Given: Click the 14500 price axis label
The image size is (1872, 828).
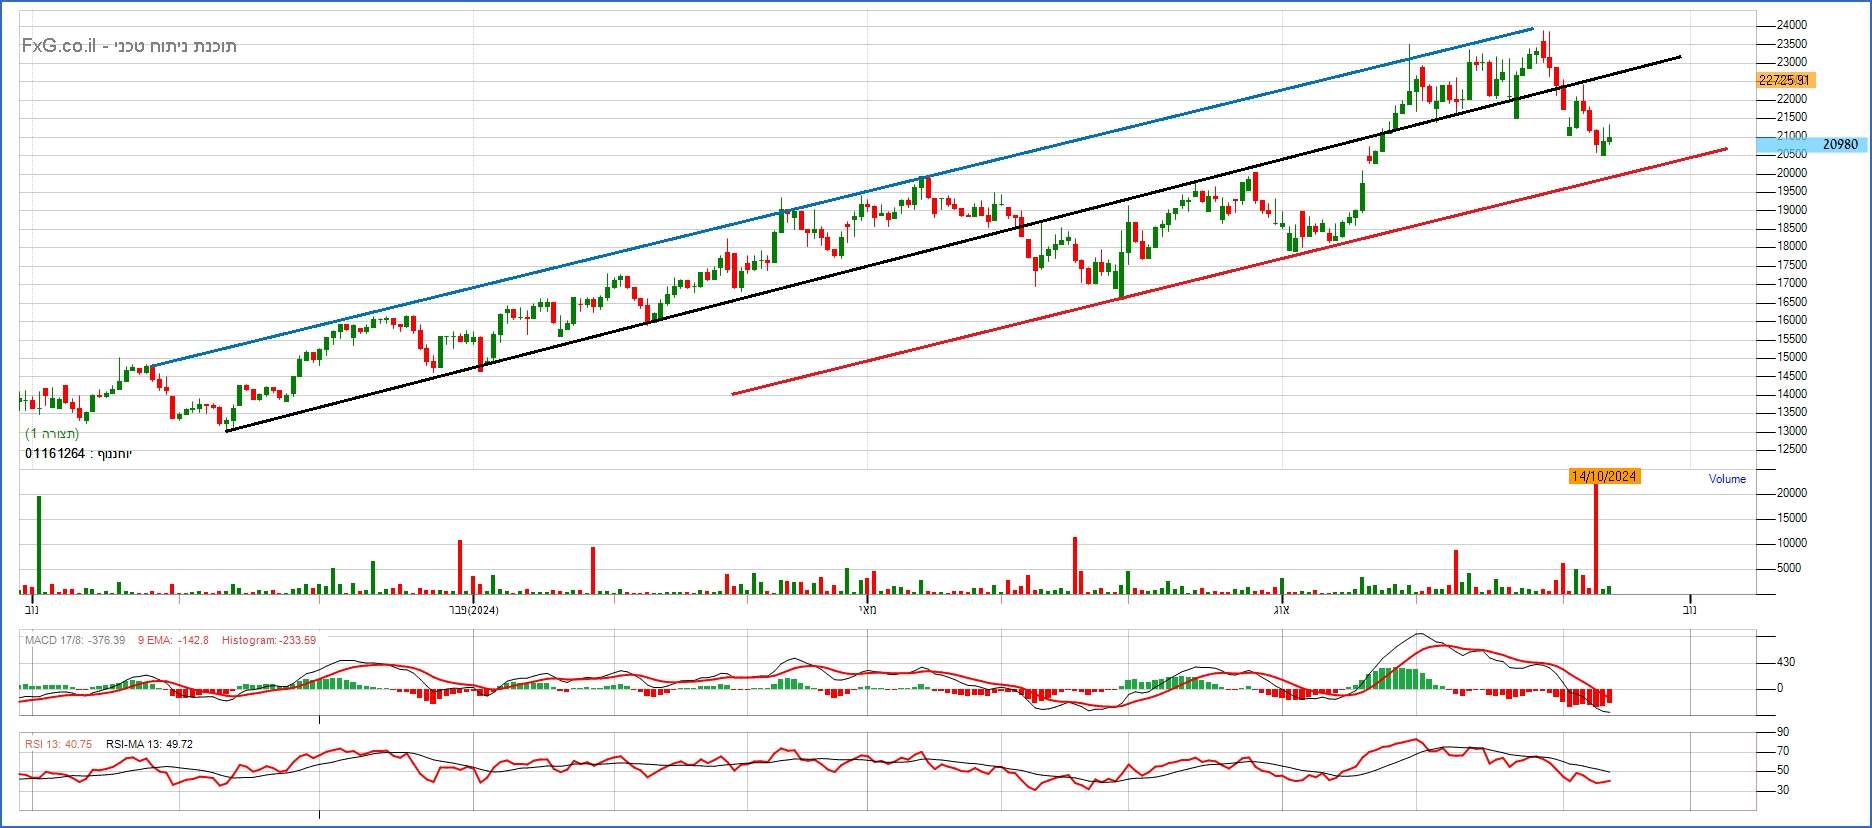Looking at the screenshot, I should pyautogui.click(x=1791, y=376).
